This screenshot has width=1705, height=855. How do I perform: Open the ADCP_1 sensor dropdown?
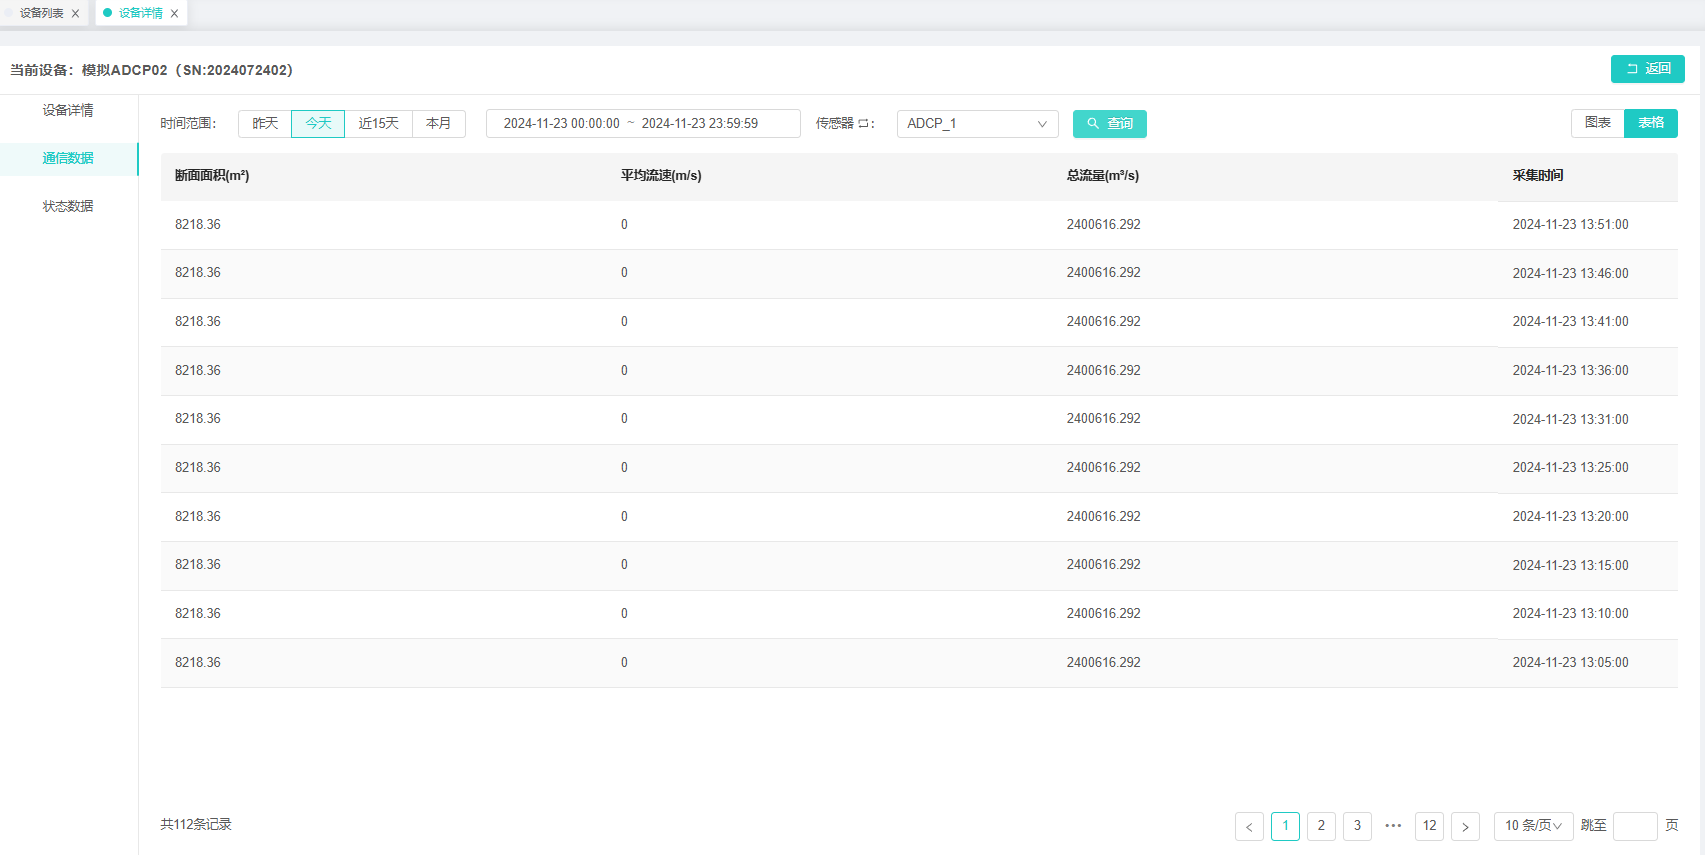pos(976,124)
